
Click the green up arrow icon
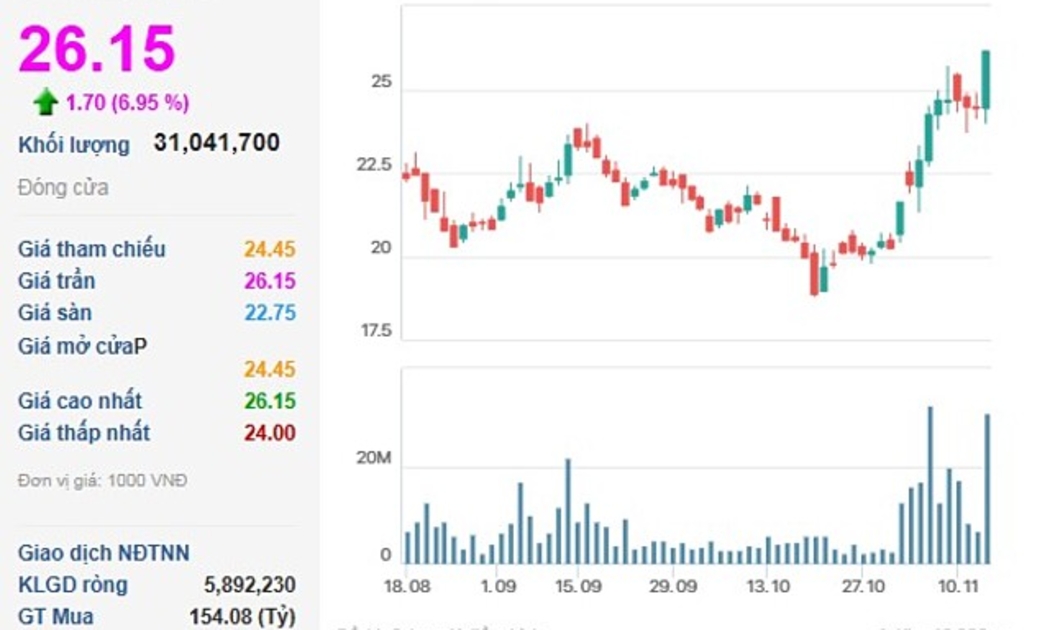point(45,101)
